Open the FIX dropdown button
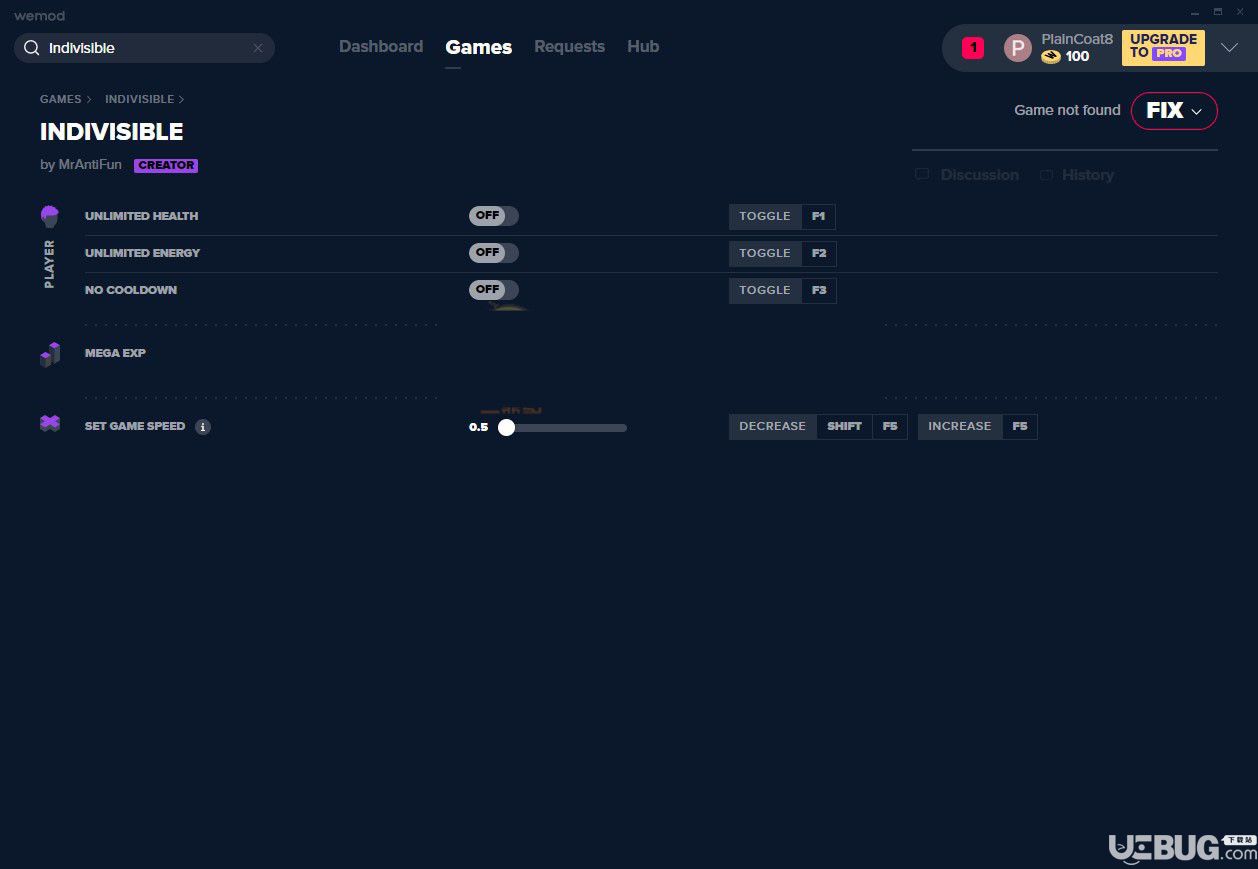This screenshot has width=1258, height=869. pyautogui.click(x=1174, y=111)
